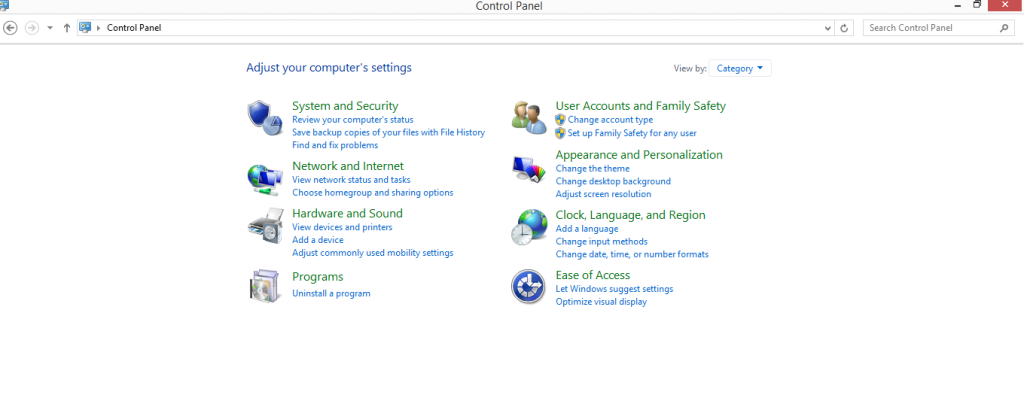Open the Hardware and Sound printer icon
The image size is (1024, 407).
coord(265,226)
